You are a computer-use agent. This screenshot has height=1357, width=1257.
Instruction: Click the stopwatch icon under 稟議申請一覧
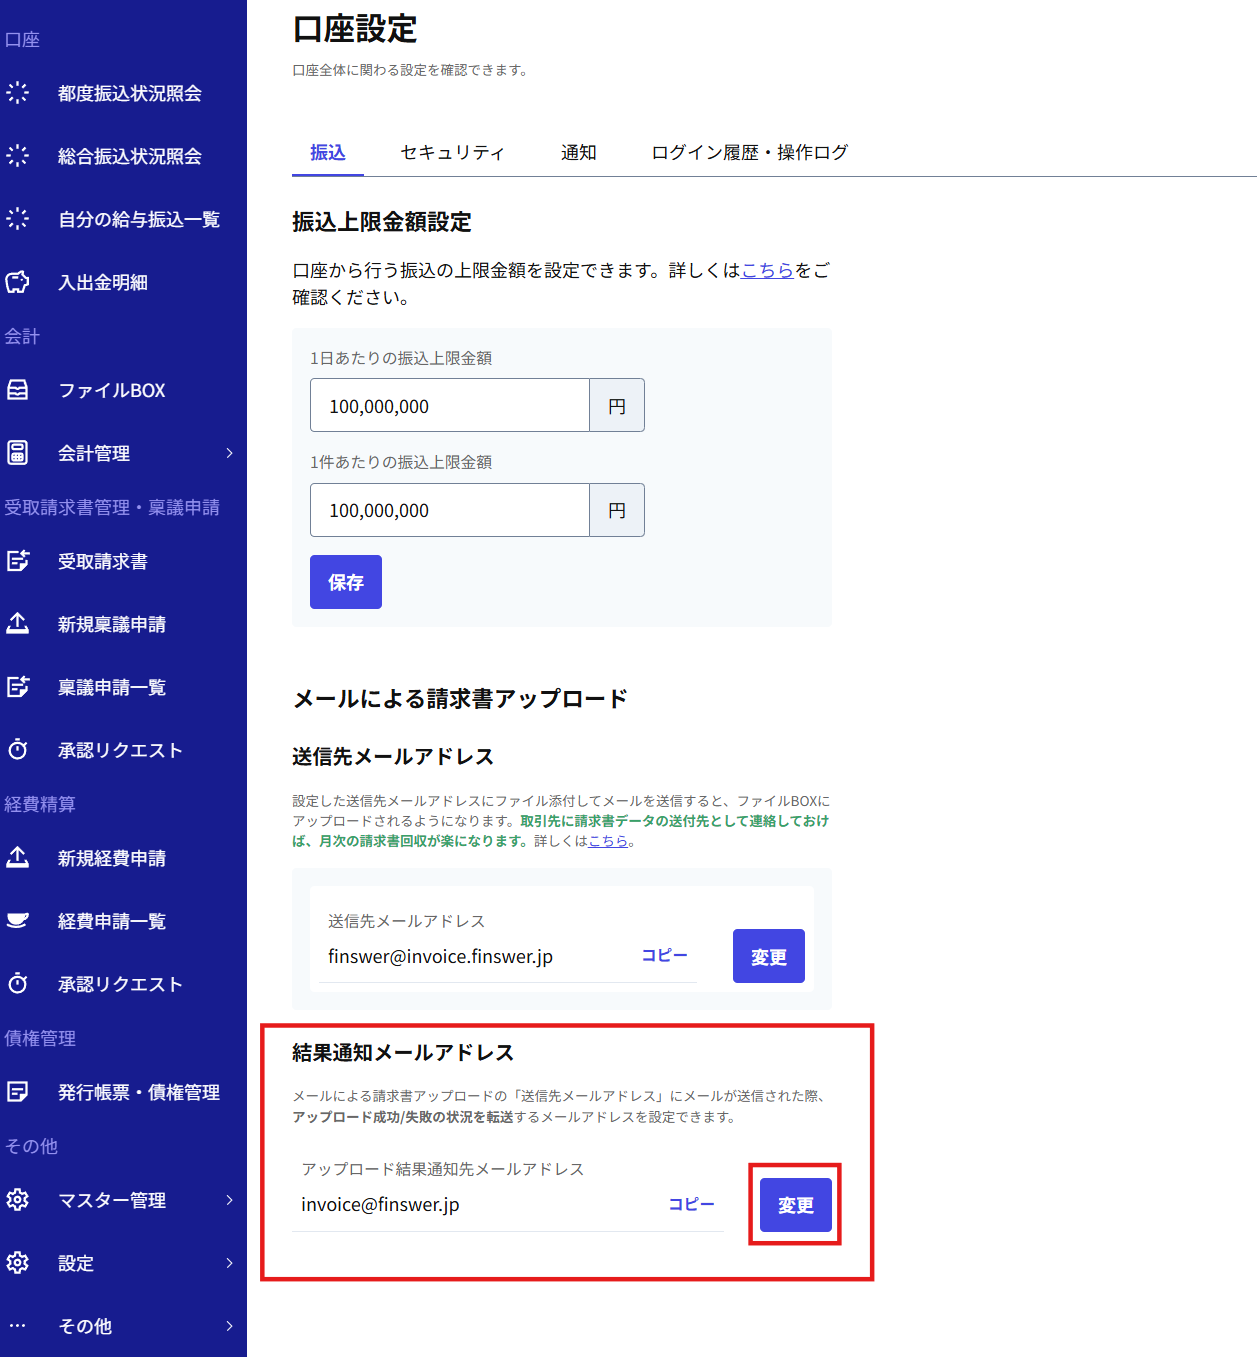point(18,750)
